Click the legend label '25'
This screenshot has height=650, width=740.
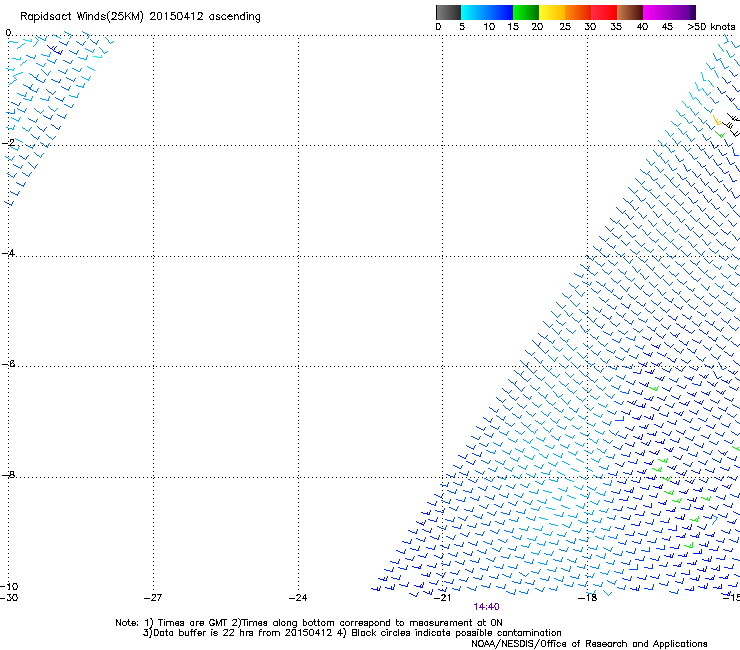565,27
